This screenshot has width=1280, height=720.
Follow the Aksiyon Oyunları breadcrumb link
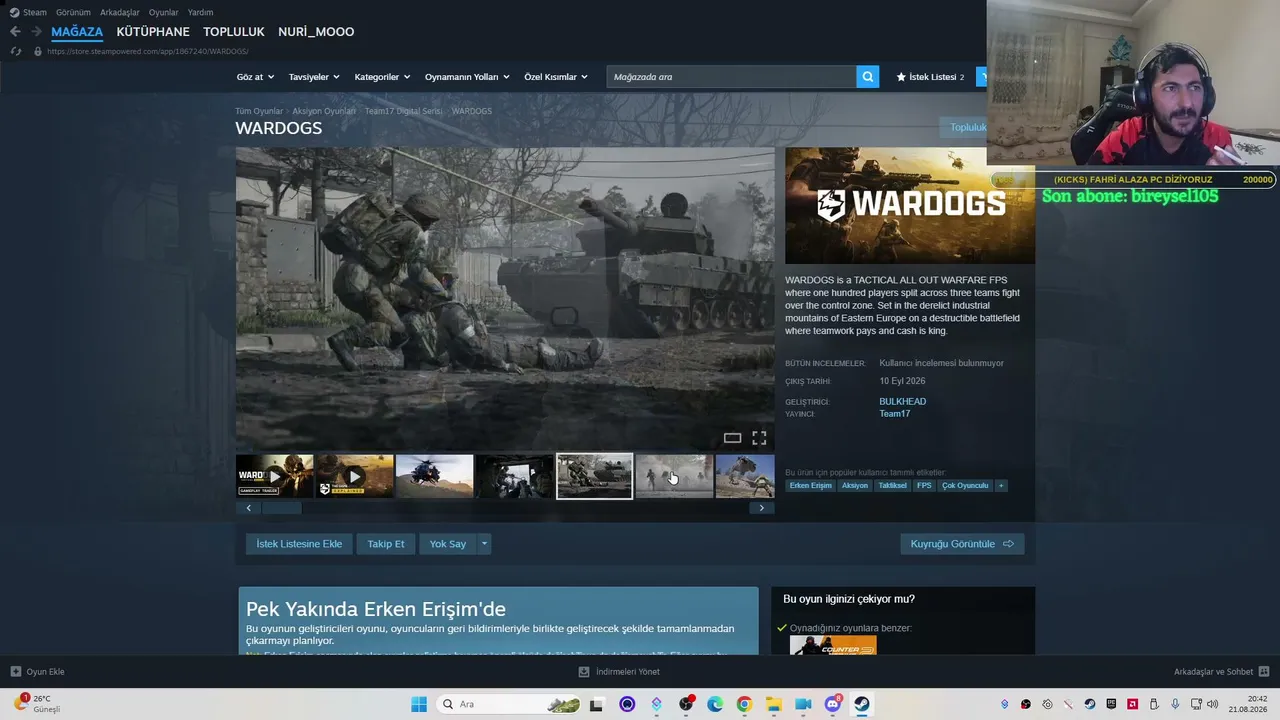click(x=324, y=111)
